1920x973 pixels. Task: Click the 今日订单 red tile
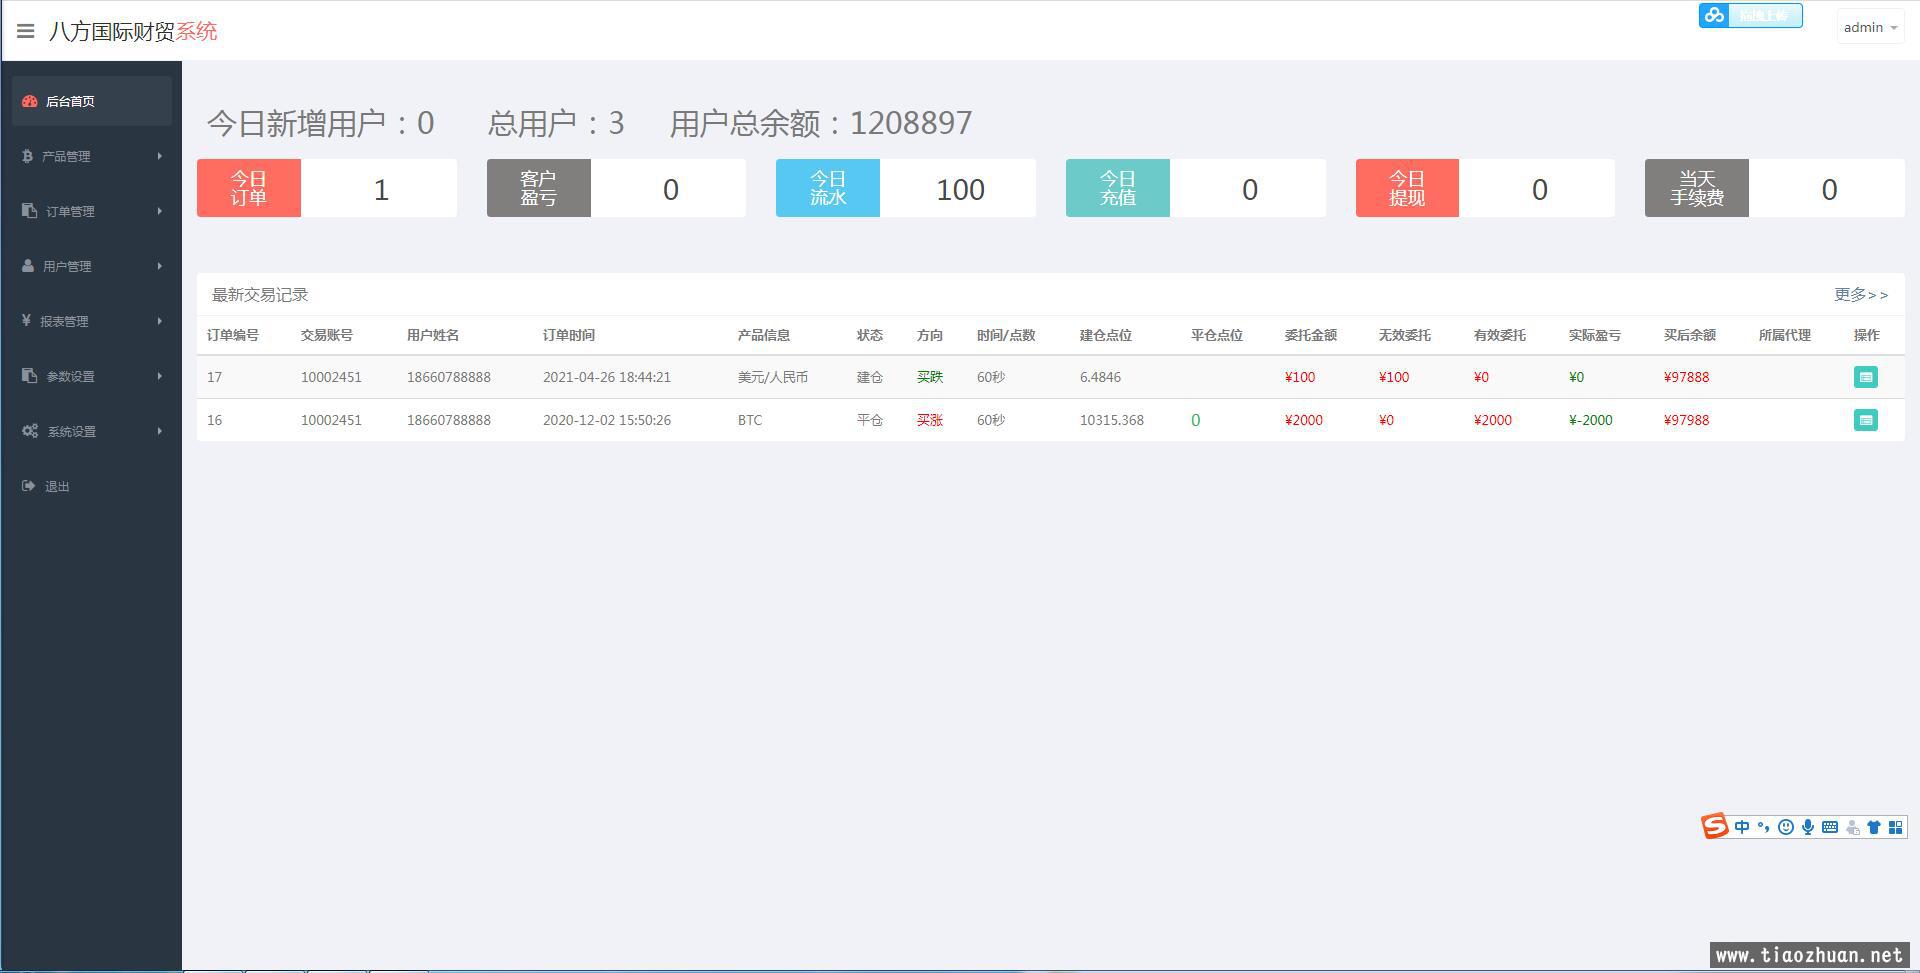click(249, 188)
